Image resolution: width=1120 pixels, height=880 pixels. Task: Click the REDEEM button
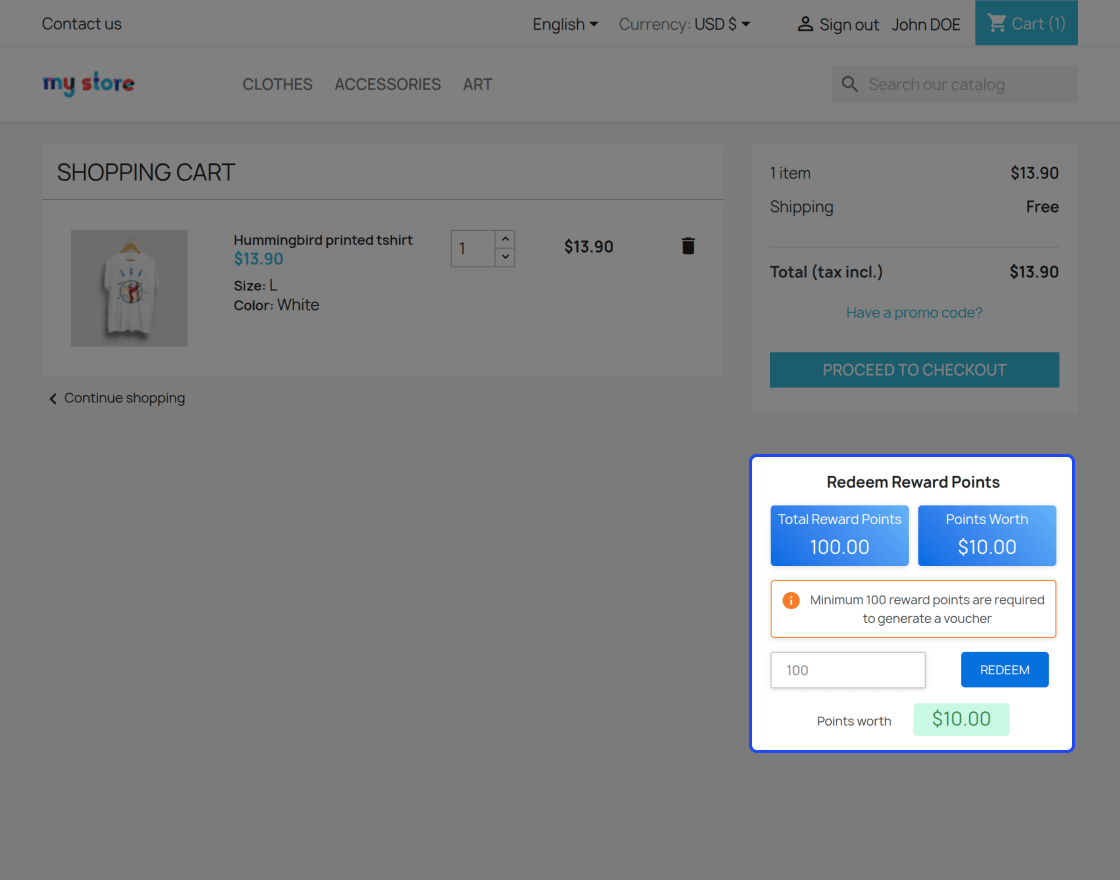(1004, 670)
